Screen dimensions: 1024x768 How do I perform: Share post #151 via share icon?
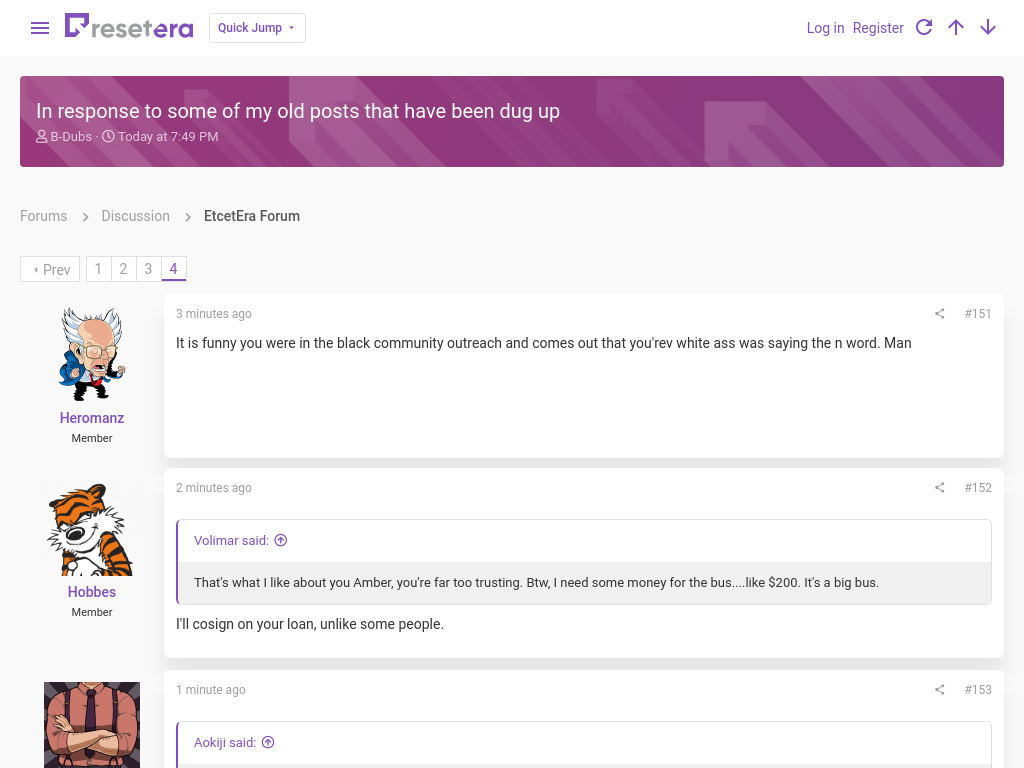pyautogui.click(x=939, y=313)
